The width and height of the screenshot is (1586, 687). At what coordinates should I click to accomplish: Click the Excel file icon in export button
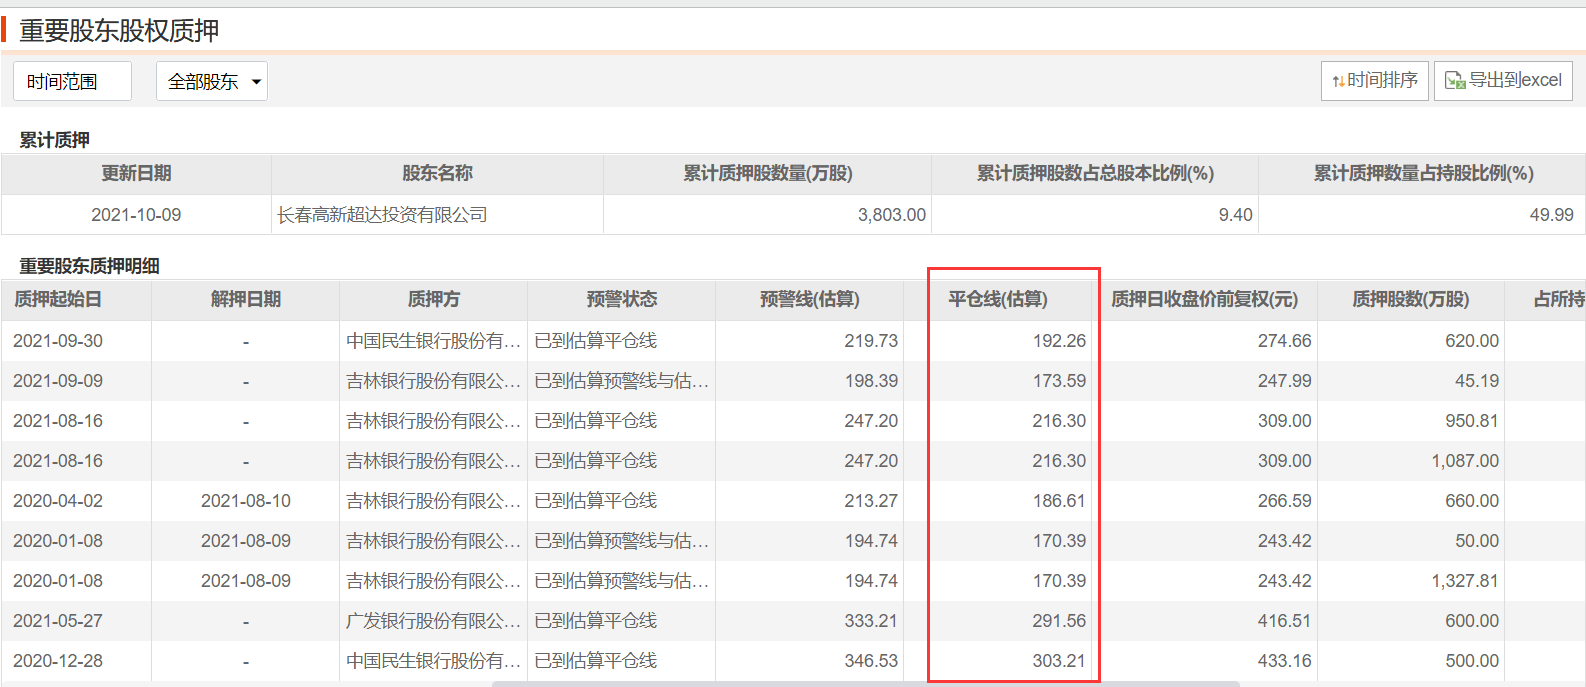coord(1455,81)
